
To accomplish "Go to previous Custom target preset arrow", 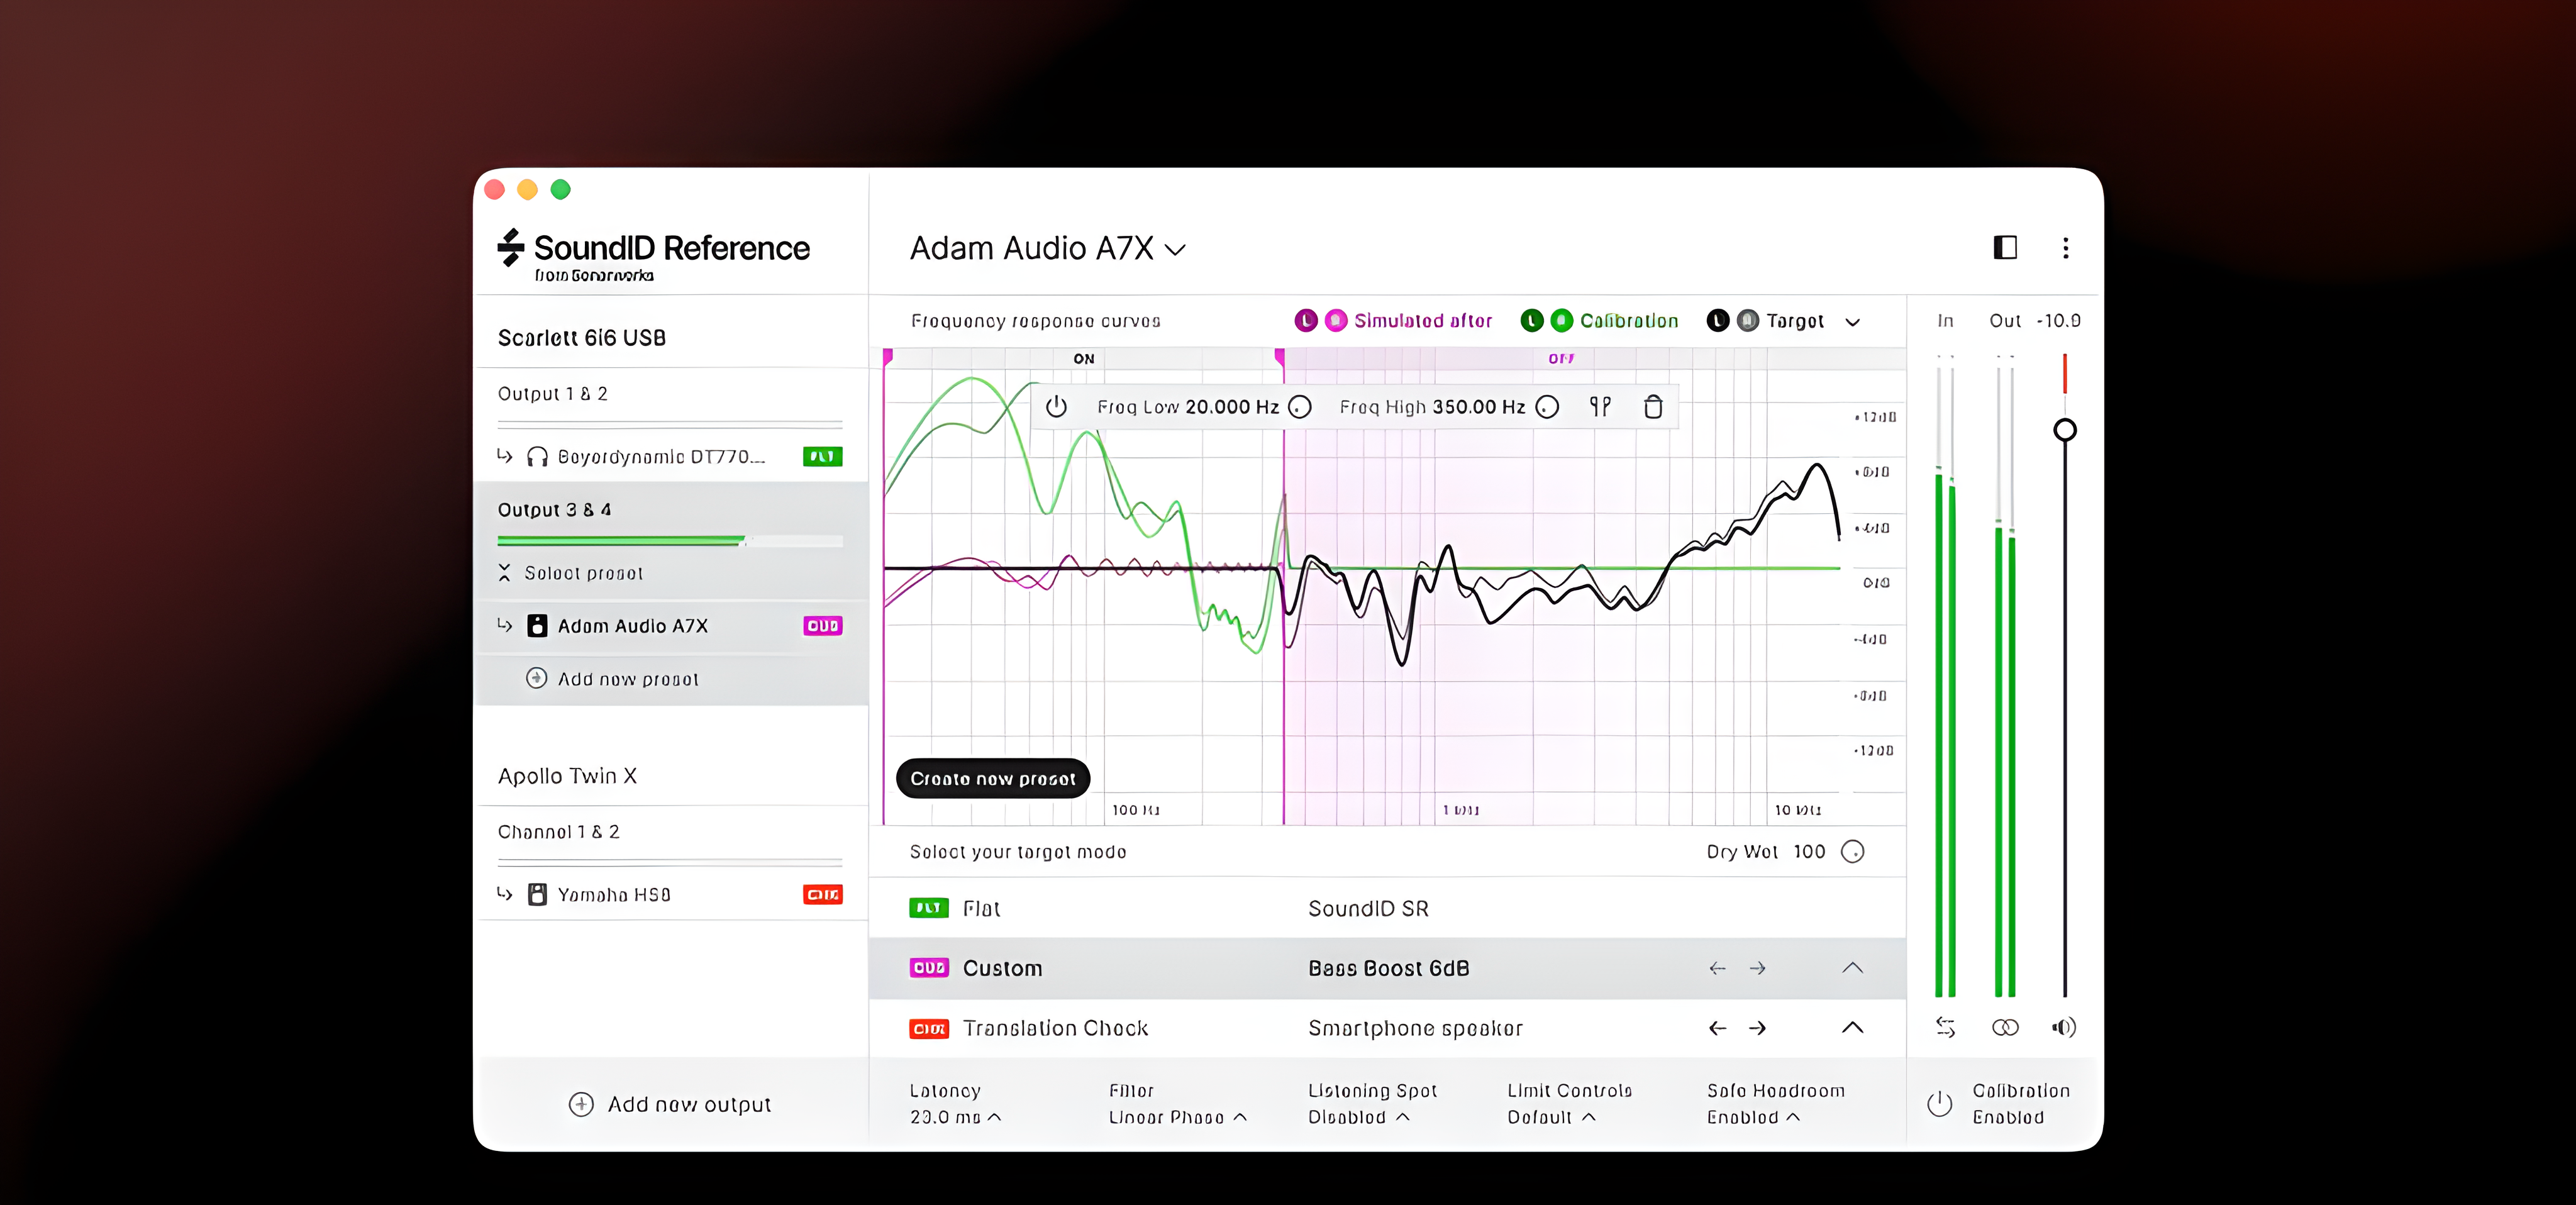I will click(1717, 968).
